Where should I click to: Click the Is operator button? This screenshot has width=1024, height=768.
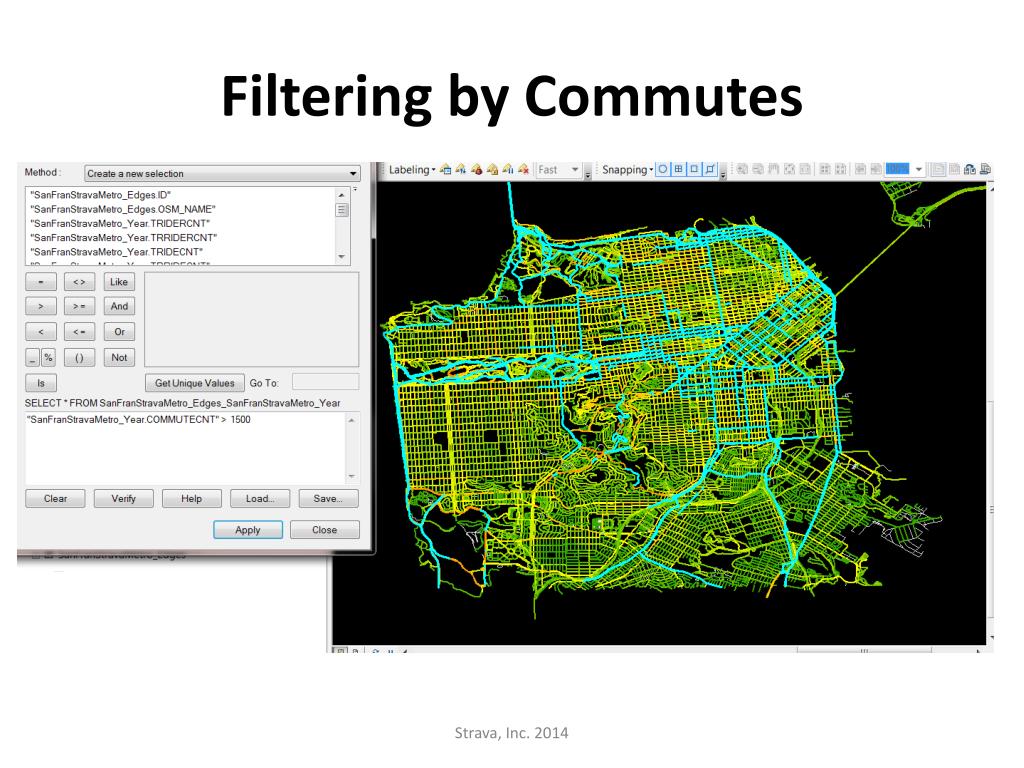coord(41,383)
